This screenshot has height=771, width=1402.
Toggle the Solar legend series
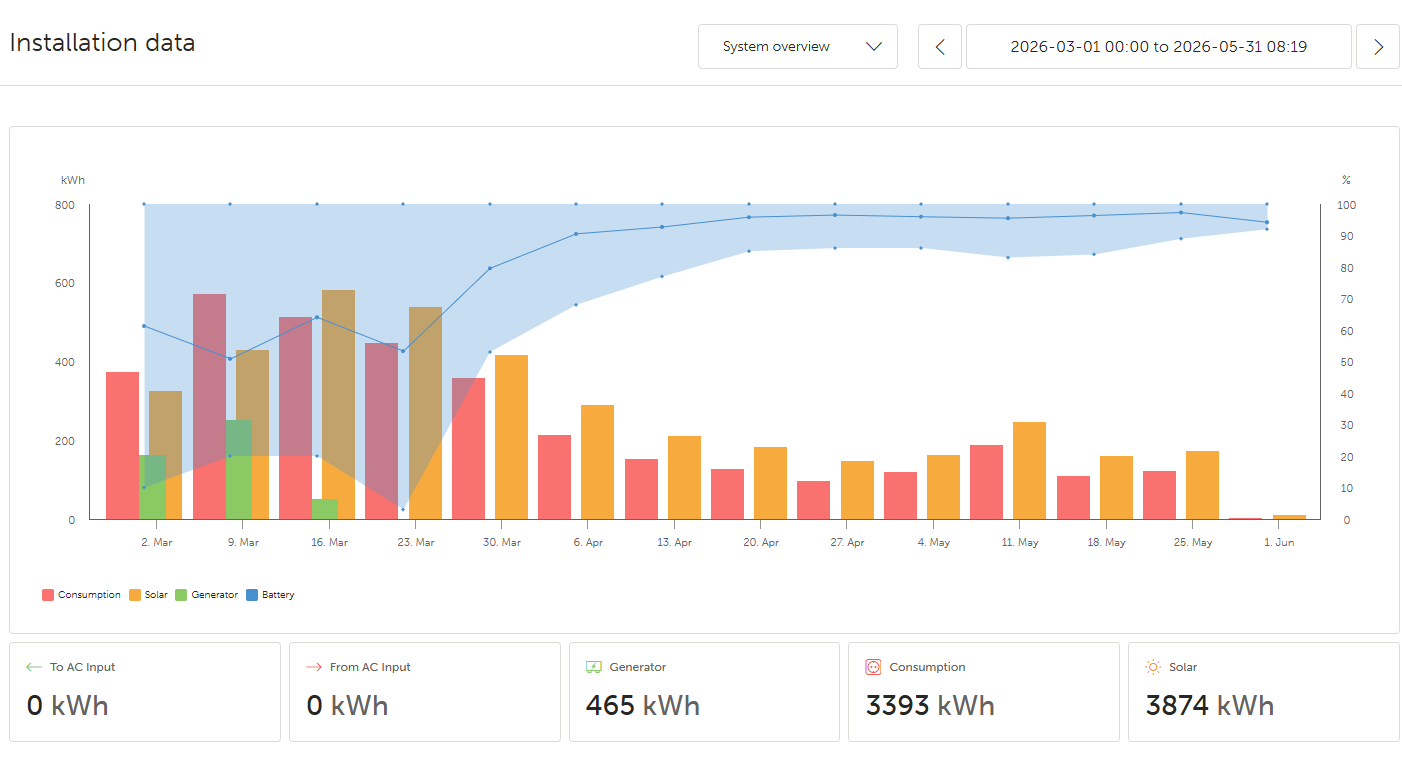point(148,595)
